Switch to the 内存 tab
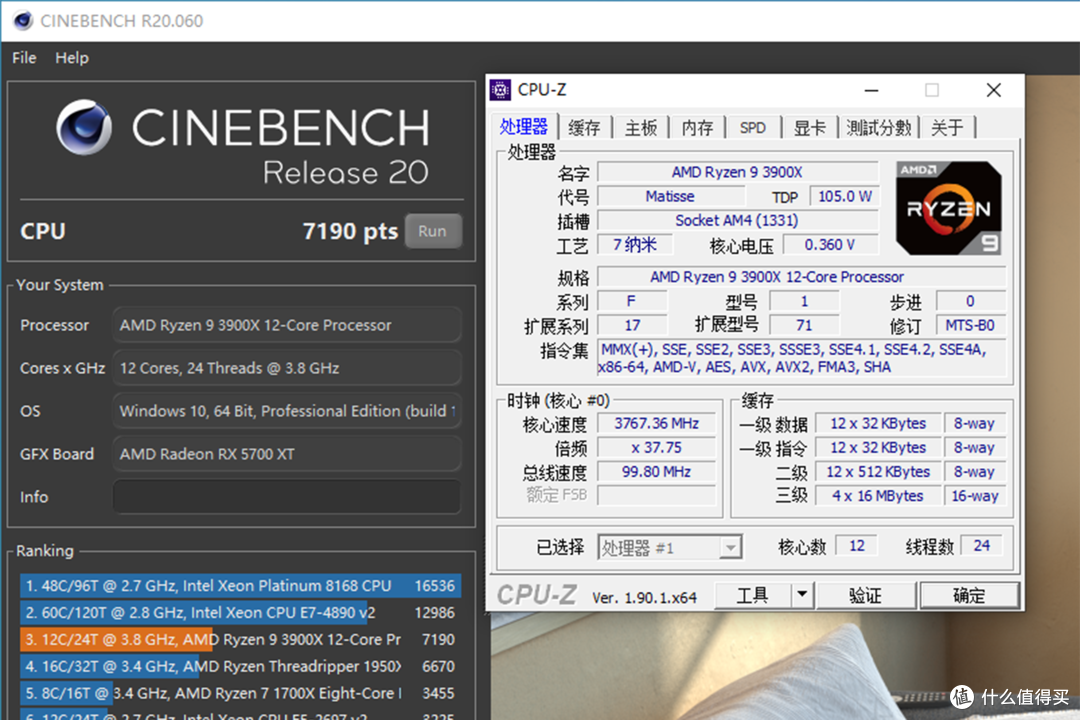 click(697, 127)
